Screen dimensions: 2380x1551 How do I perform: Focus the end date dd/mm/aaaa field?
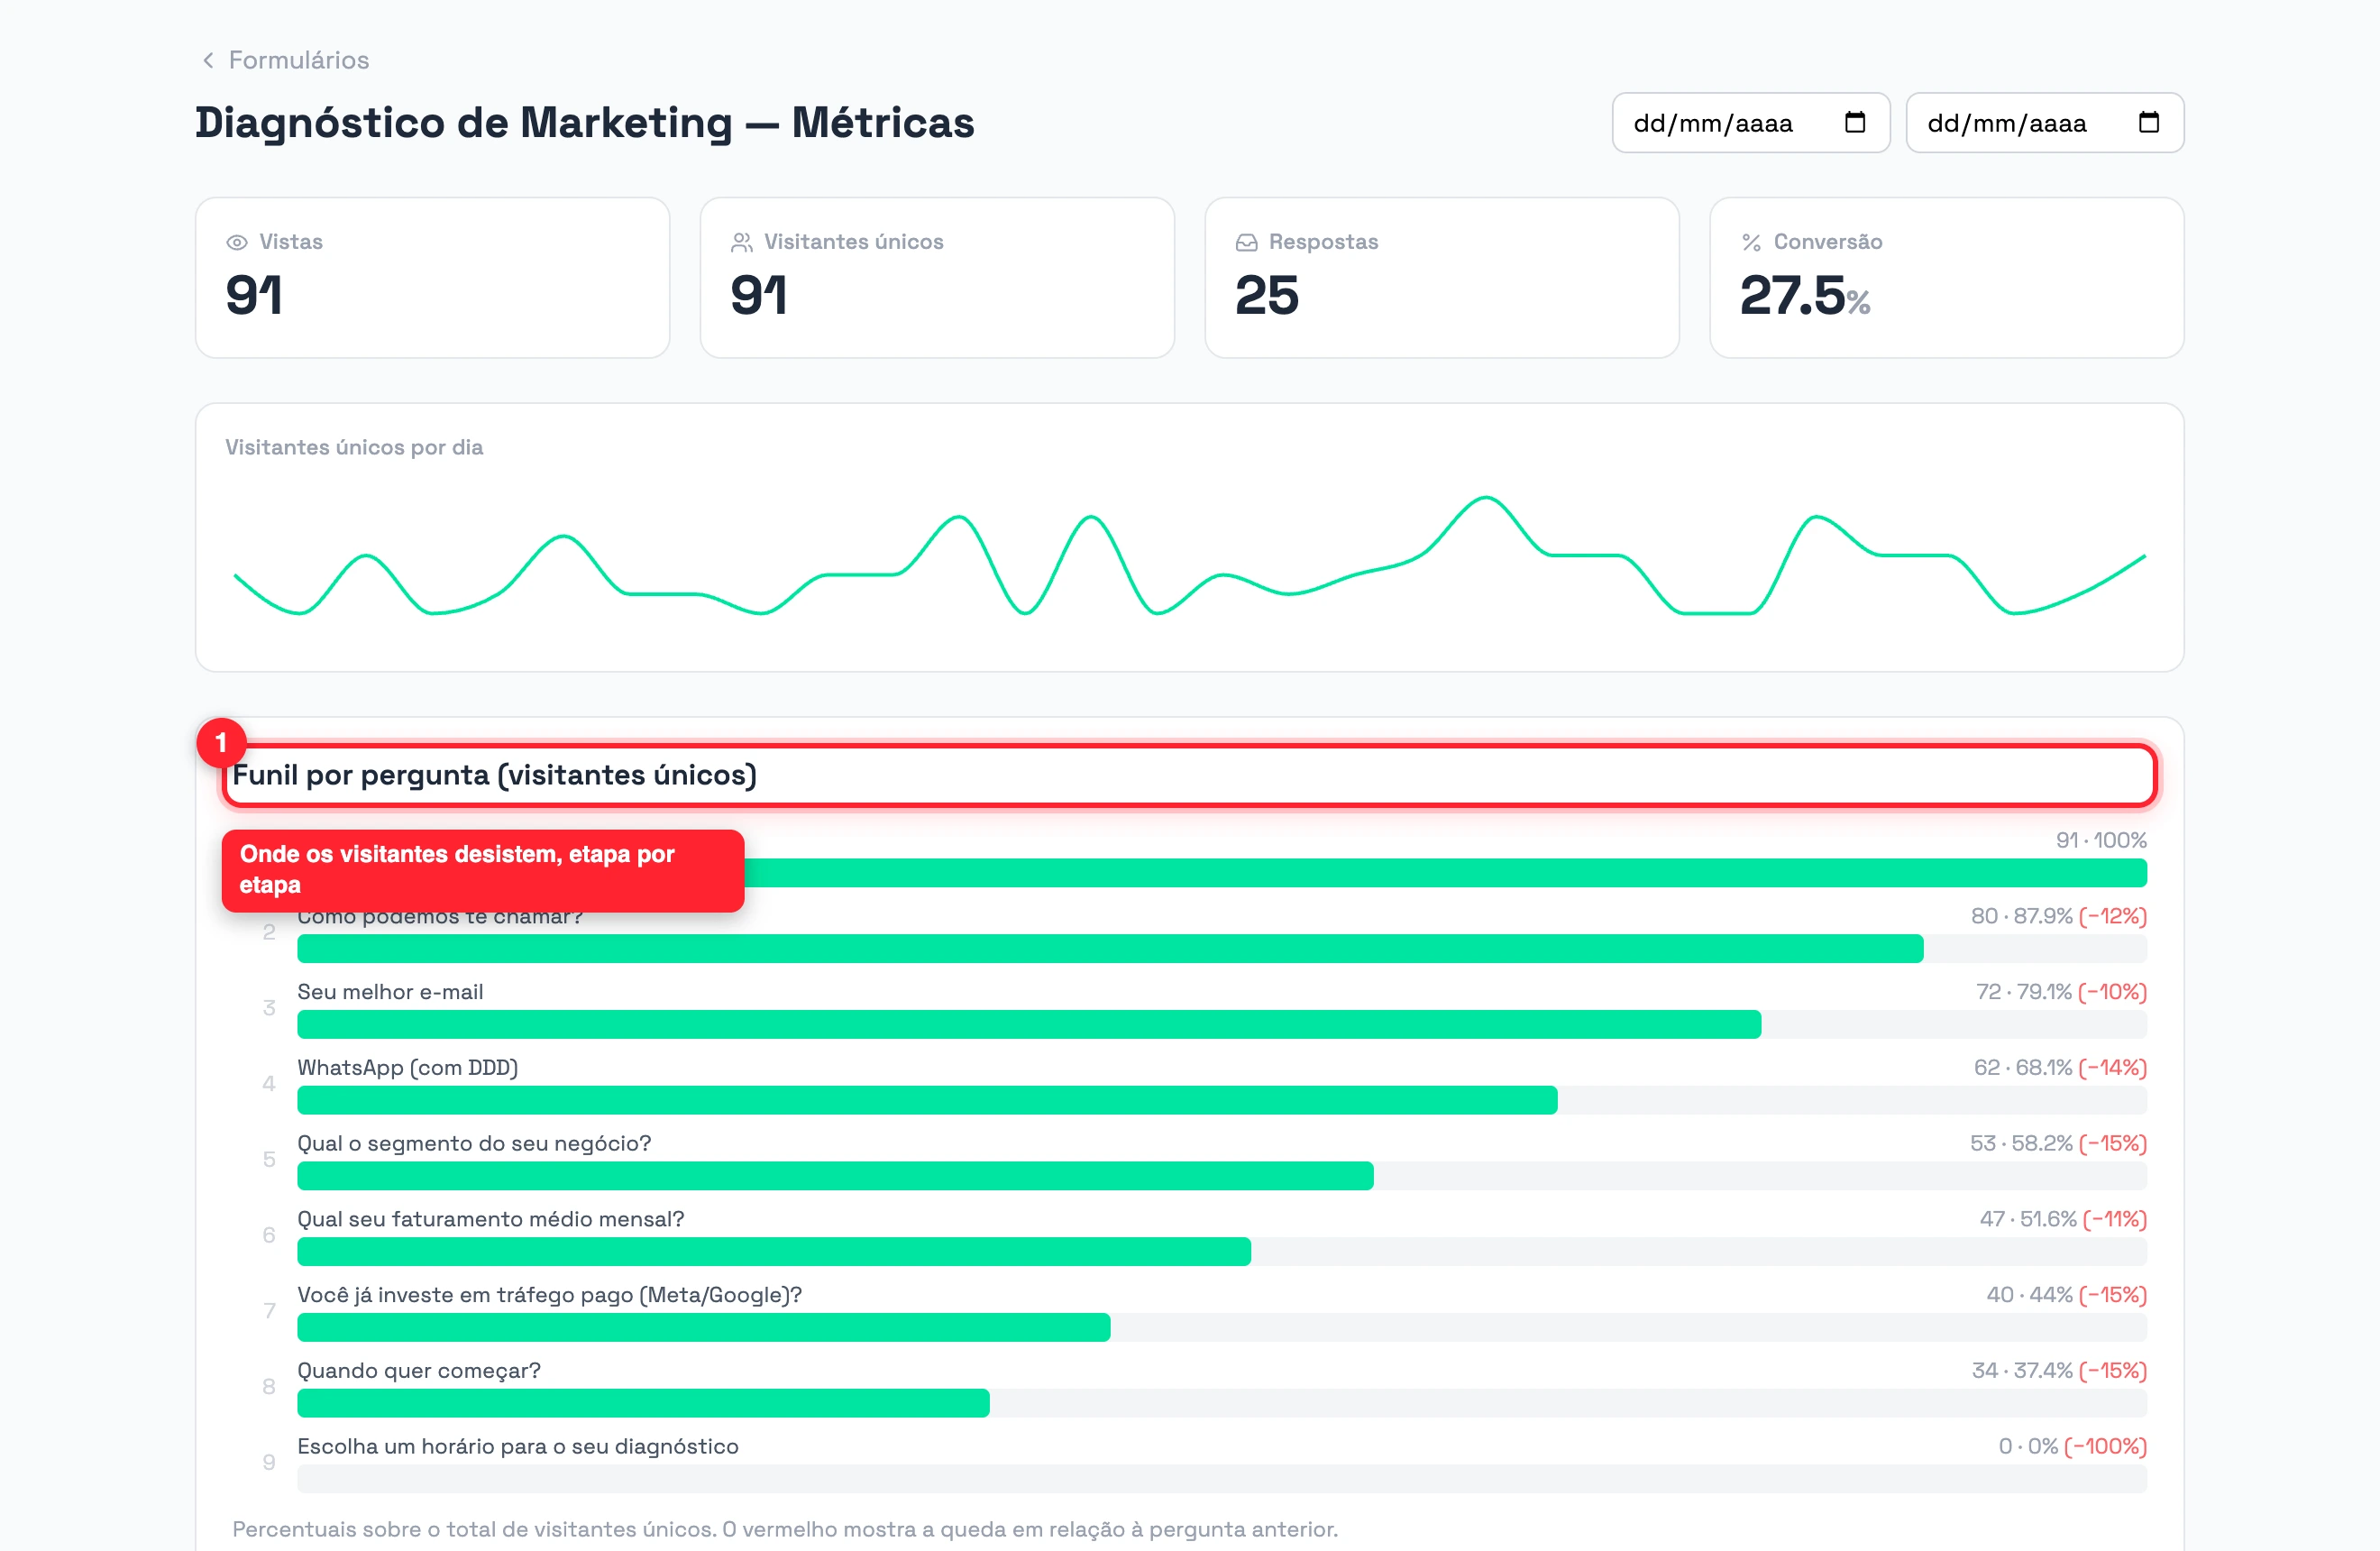tap(2044, 123)
